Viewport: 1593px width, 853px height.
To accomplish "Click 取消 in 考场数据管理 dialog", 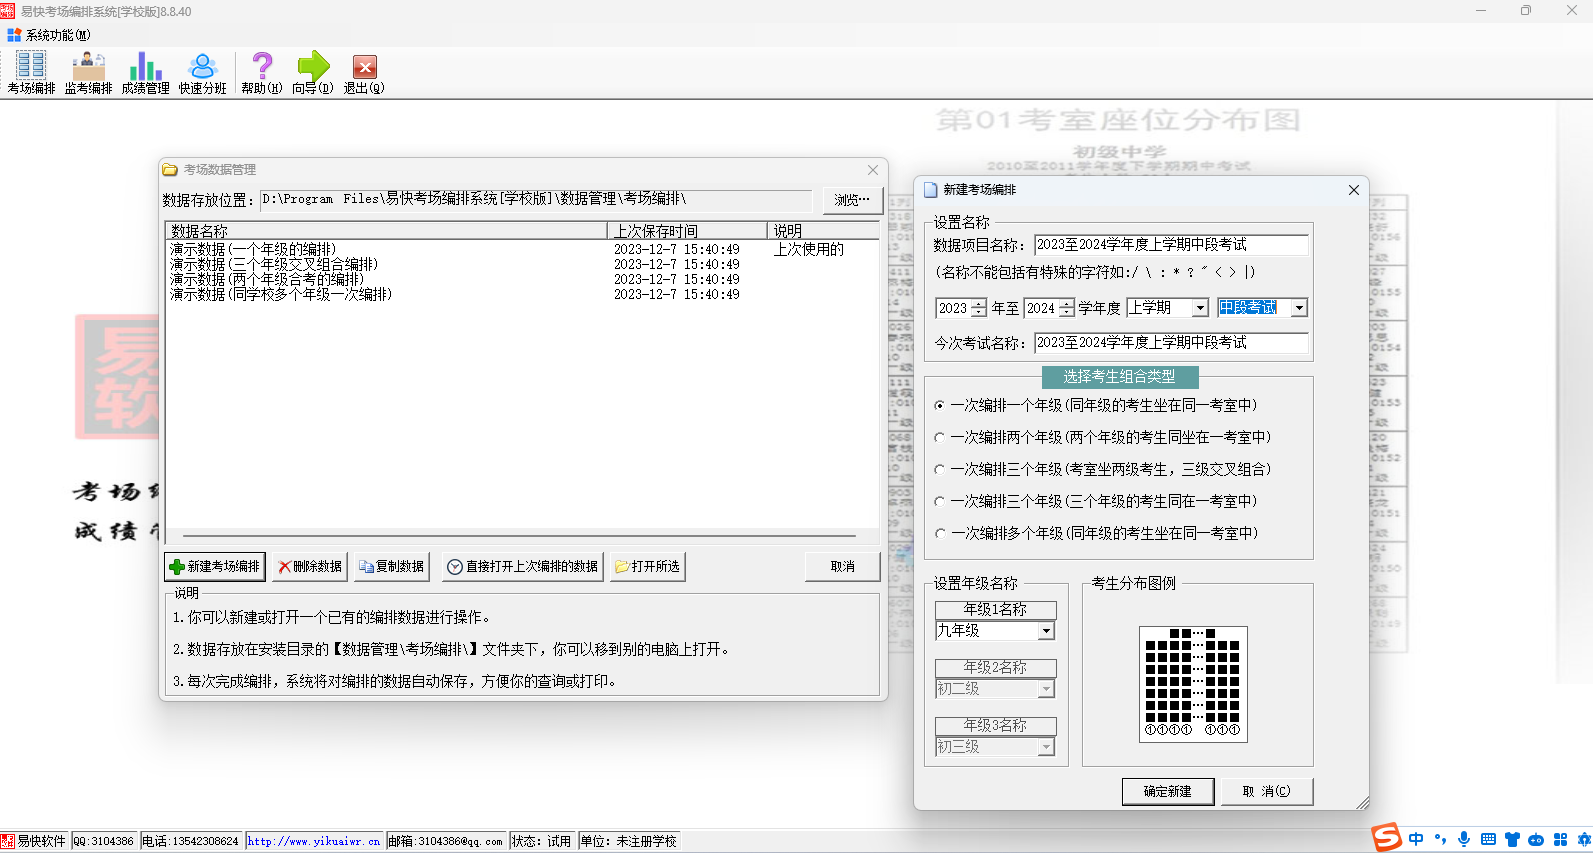I will [843, 567].
